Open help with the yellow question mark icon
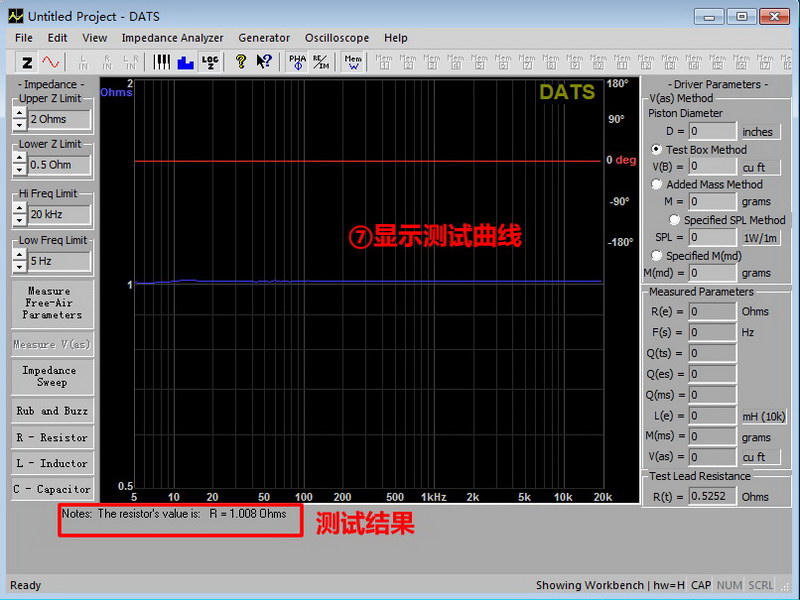This screenshot has height=600, width=800. point(241,62)
